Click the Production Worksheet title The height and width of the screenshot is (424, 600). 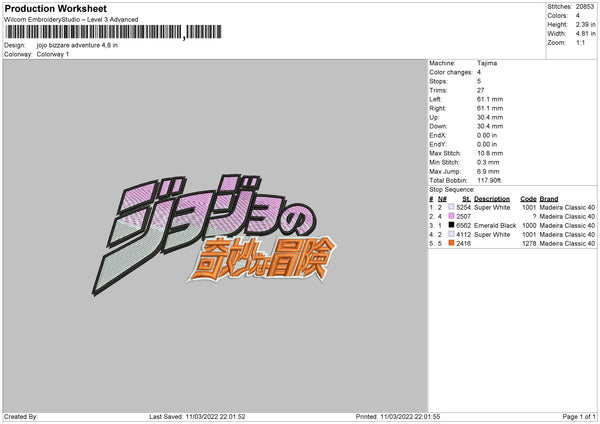(55, 8)
